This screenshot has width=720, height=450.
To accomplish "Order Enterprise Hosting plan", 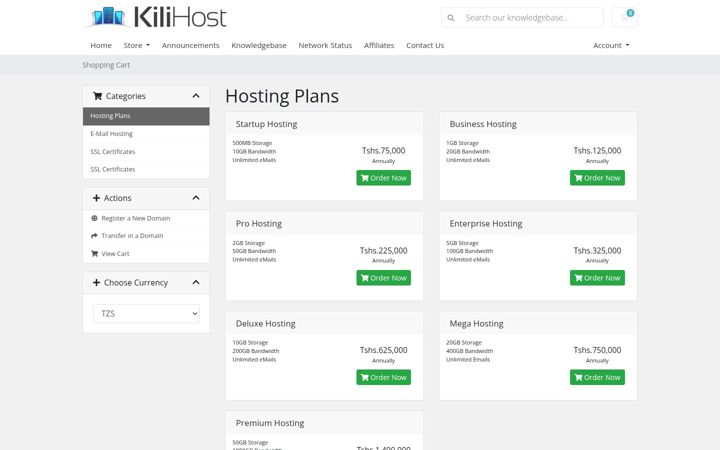I will [x=597, y=278].
